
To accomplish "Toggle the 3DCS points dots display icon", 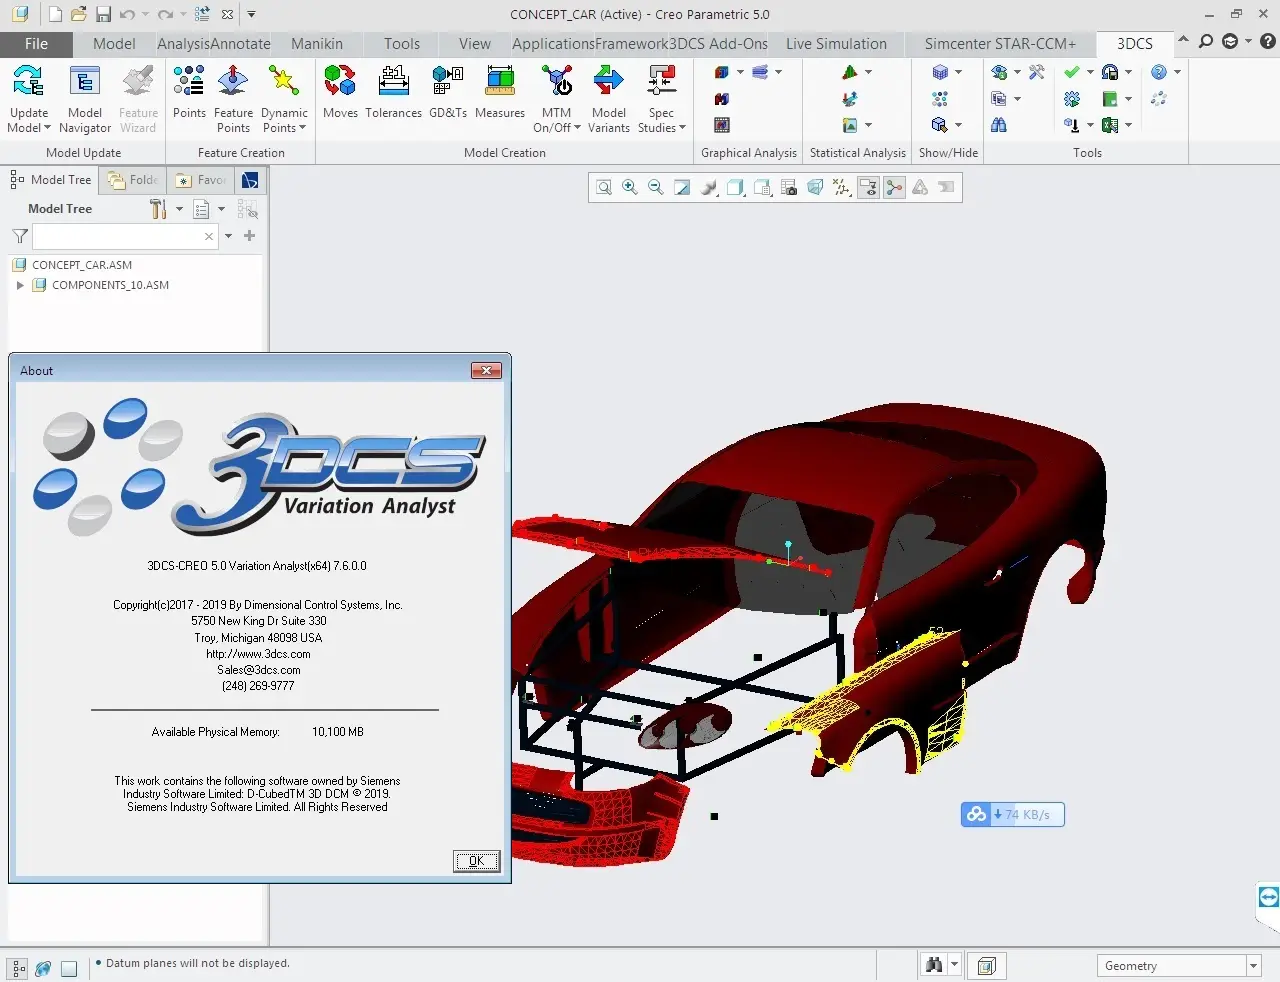I will click(x=939, y=98).
